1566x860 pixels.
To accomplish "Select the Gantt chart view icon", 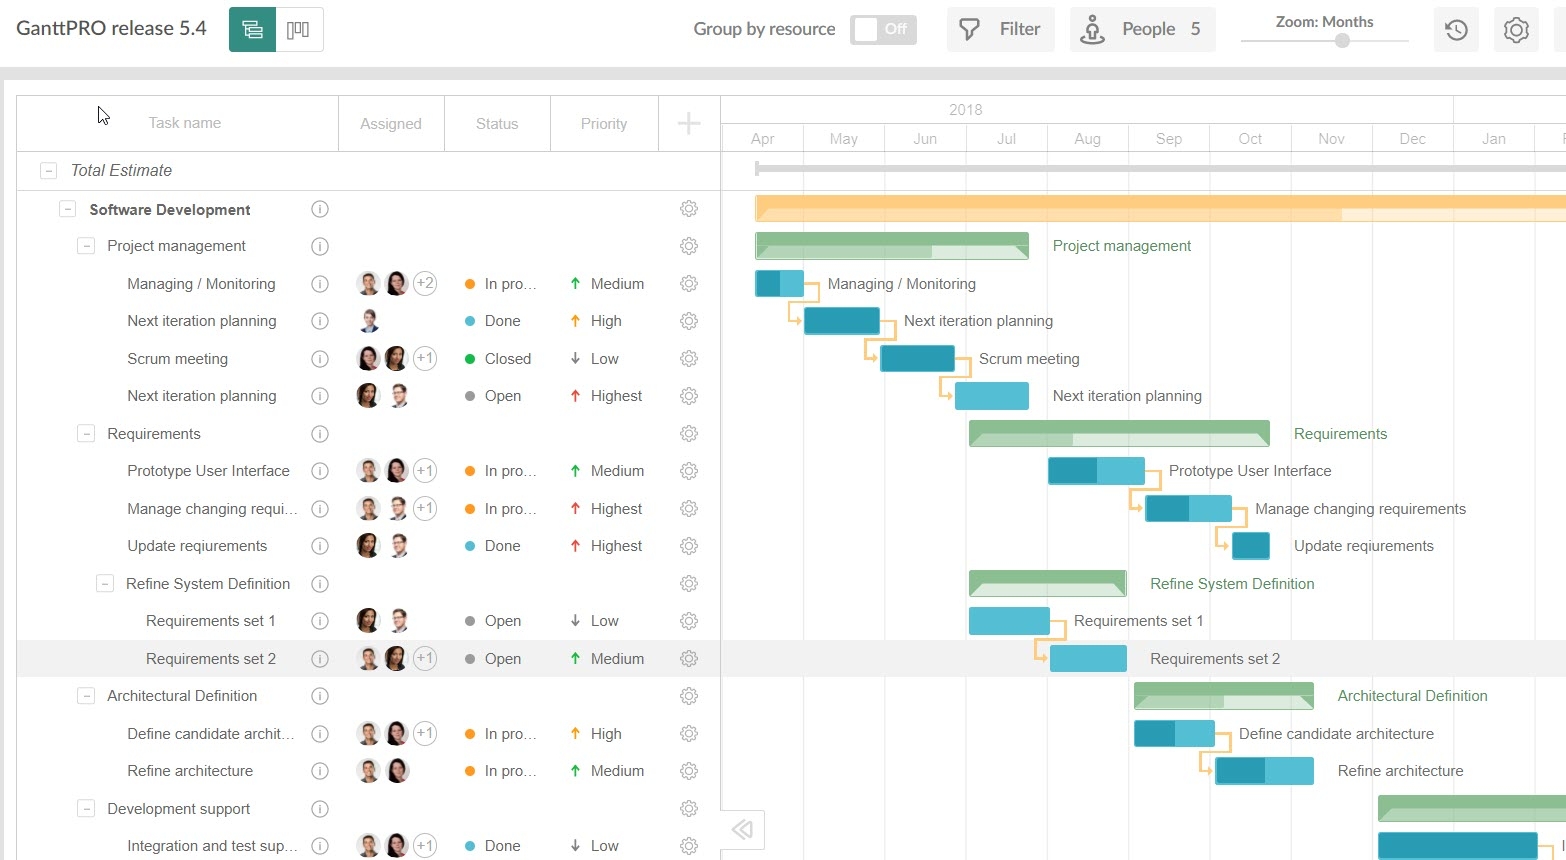I will point(251,30).
